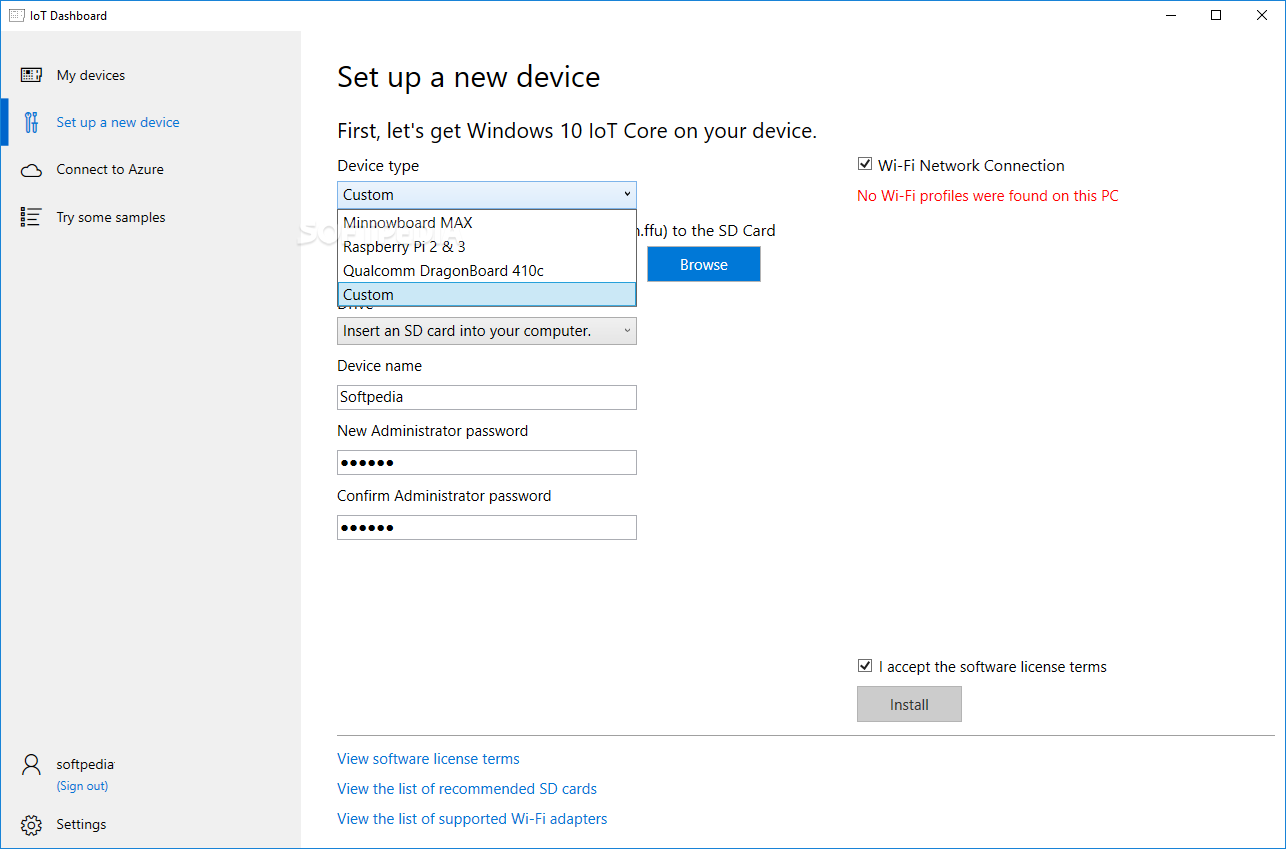Open the SD card Drive dropdown
1286x849 pixels.
(x=487, y=331)
